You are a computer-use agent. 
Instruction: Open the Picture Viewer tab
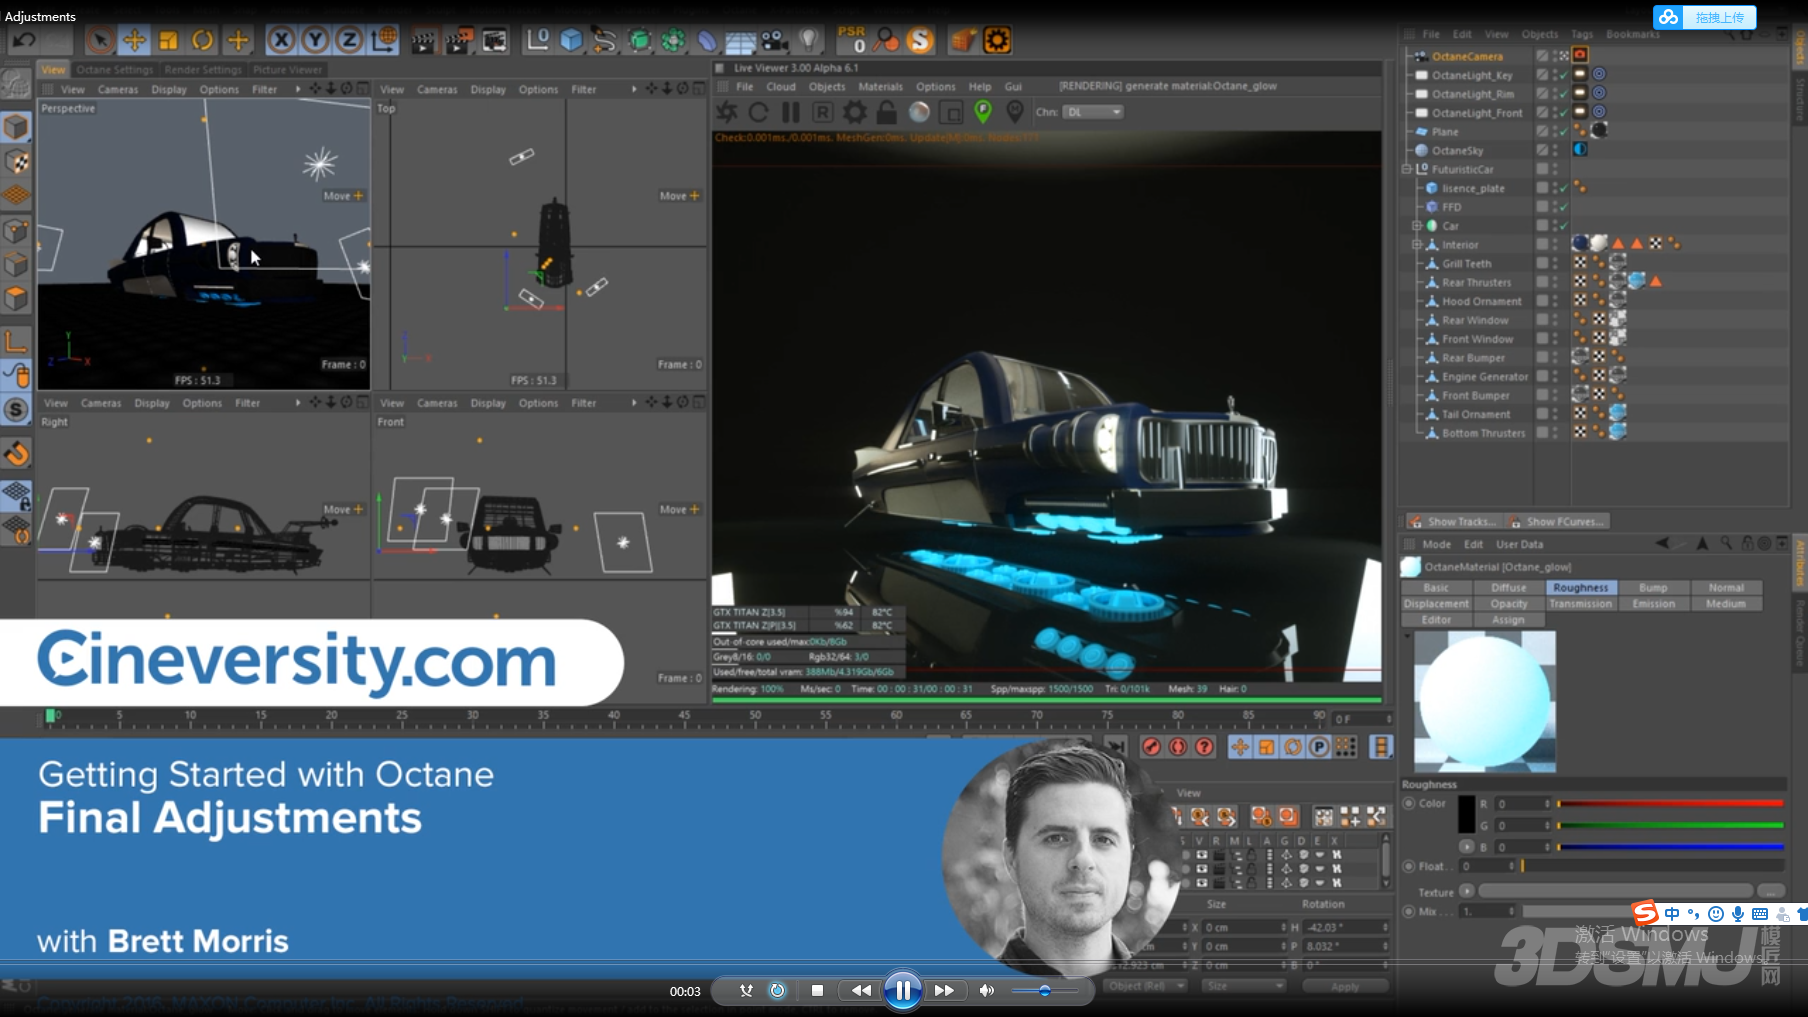click(288, 70)
